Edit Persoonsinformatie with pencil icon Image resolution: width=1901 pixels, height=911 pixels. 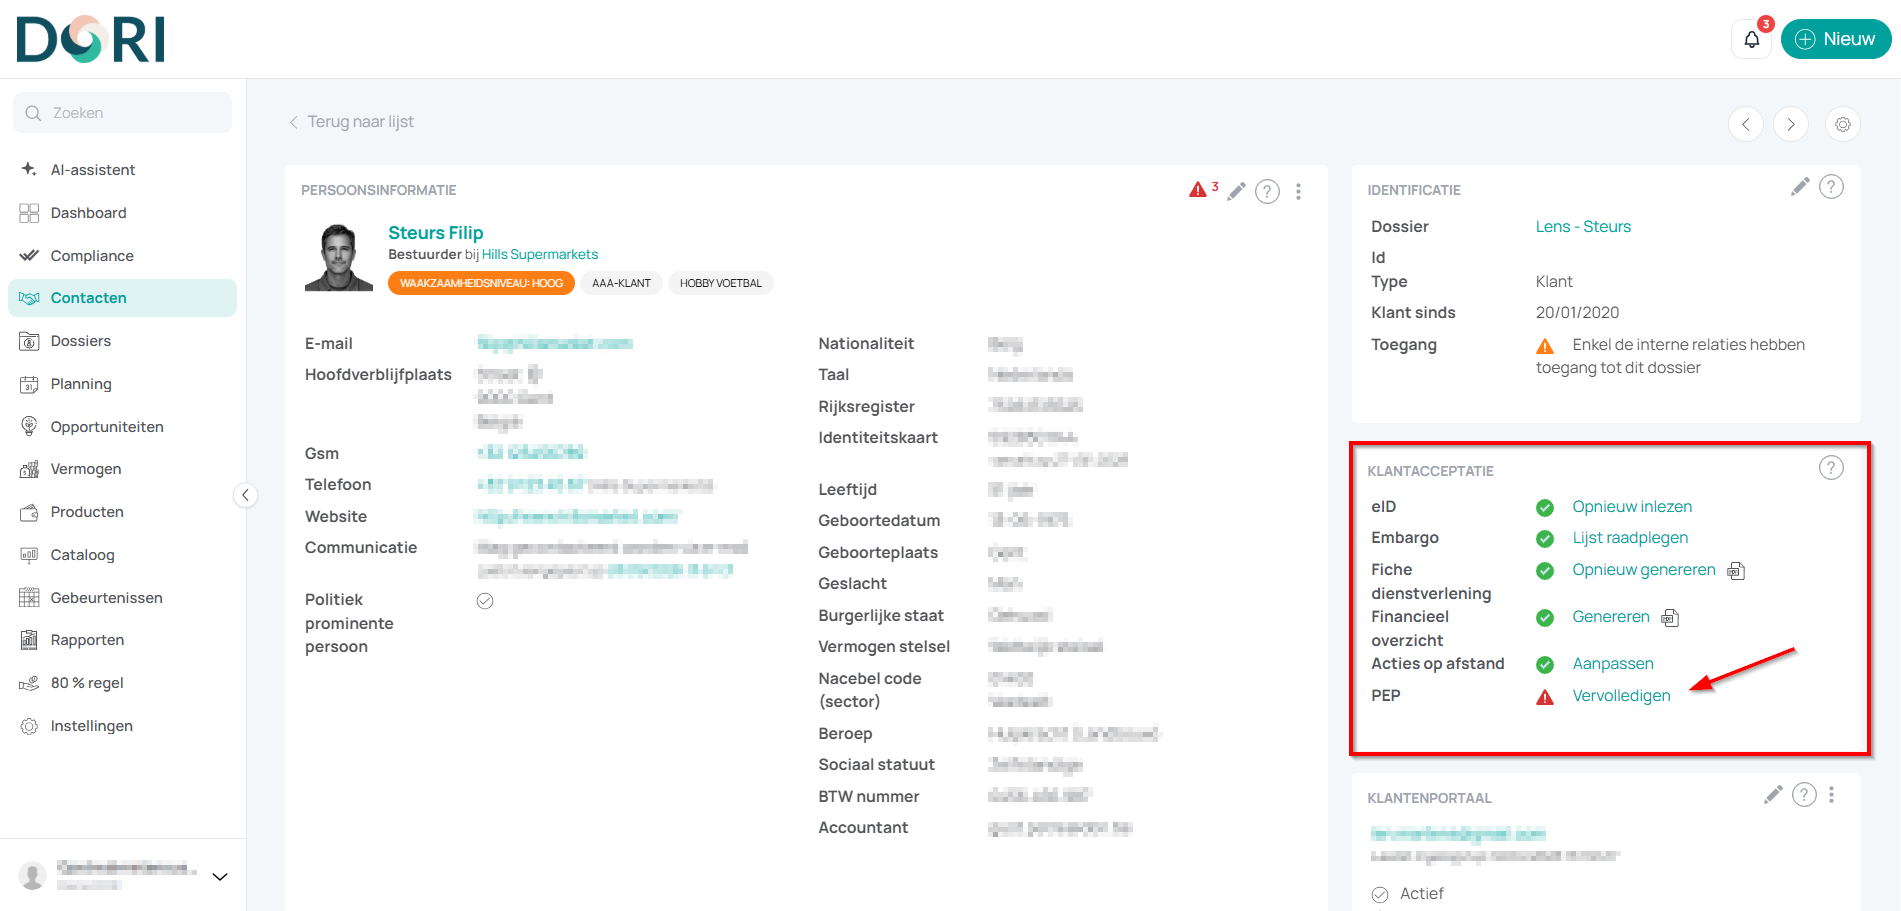pyautogui.click(x=1237, y=191)
